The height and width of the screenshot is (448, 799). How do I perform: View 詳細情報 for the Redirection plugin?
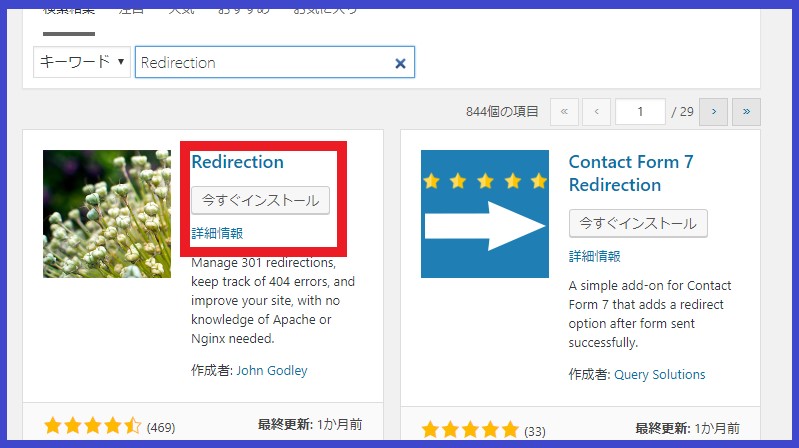coord(217,233)
